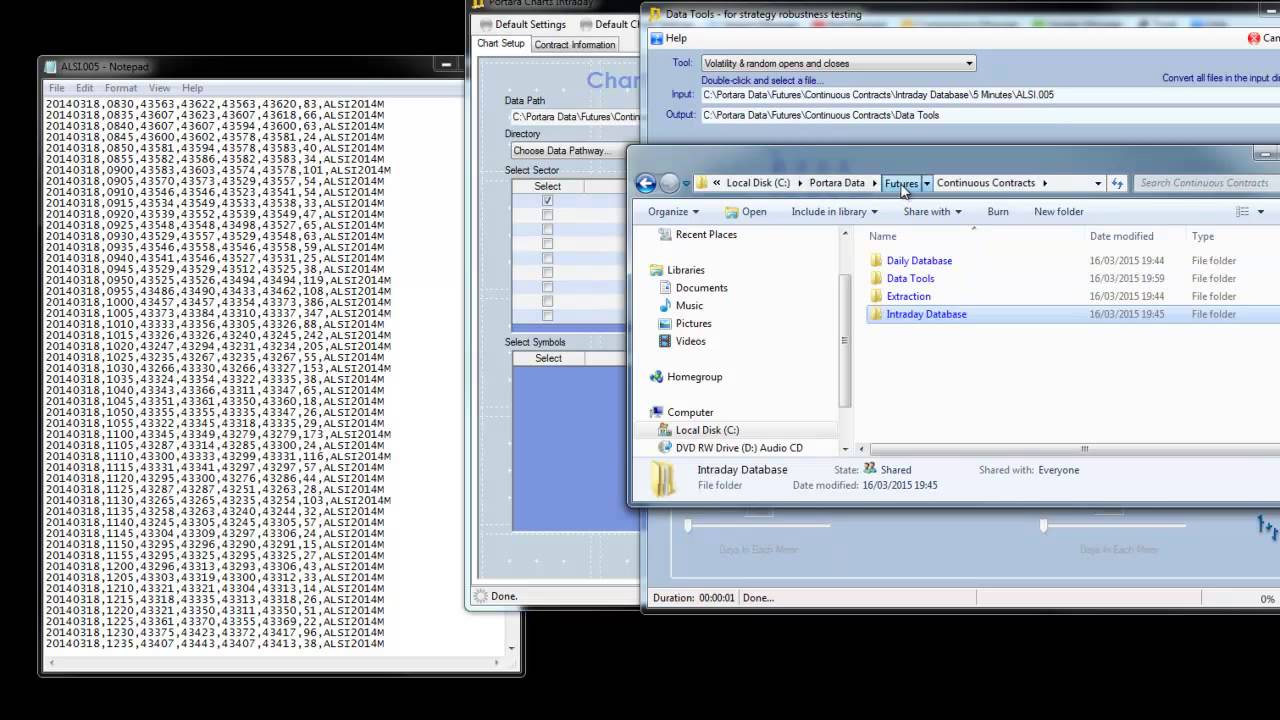Enable the fourth Select Sector checkbox
The width and height of the screenshot is (1280, 720).
click(x=547, y=244)
